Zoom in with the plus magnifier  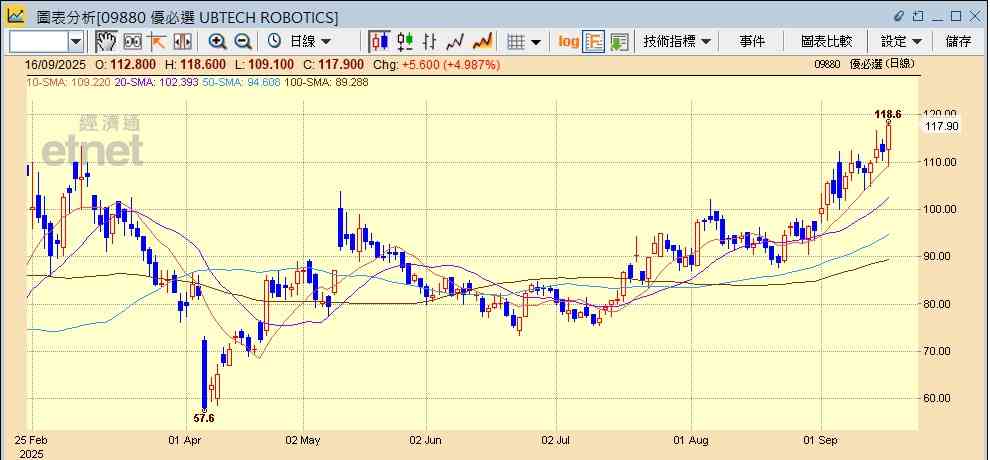[218, 42]
